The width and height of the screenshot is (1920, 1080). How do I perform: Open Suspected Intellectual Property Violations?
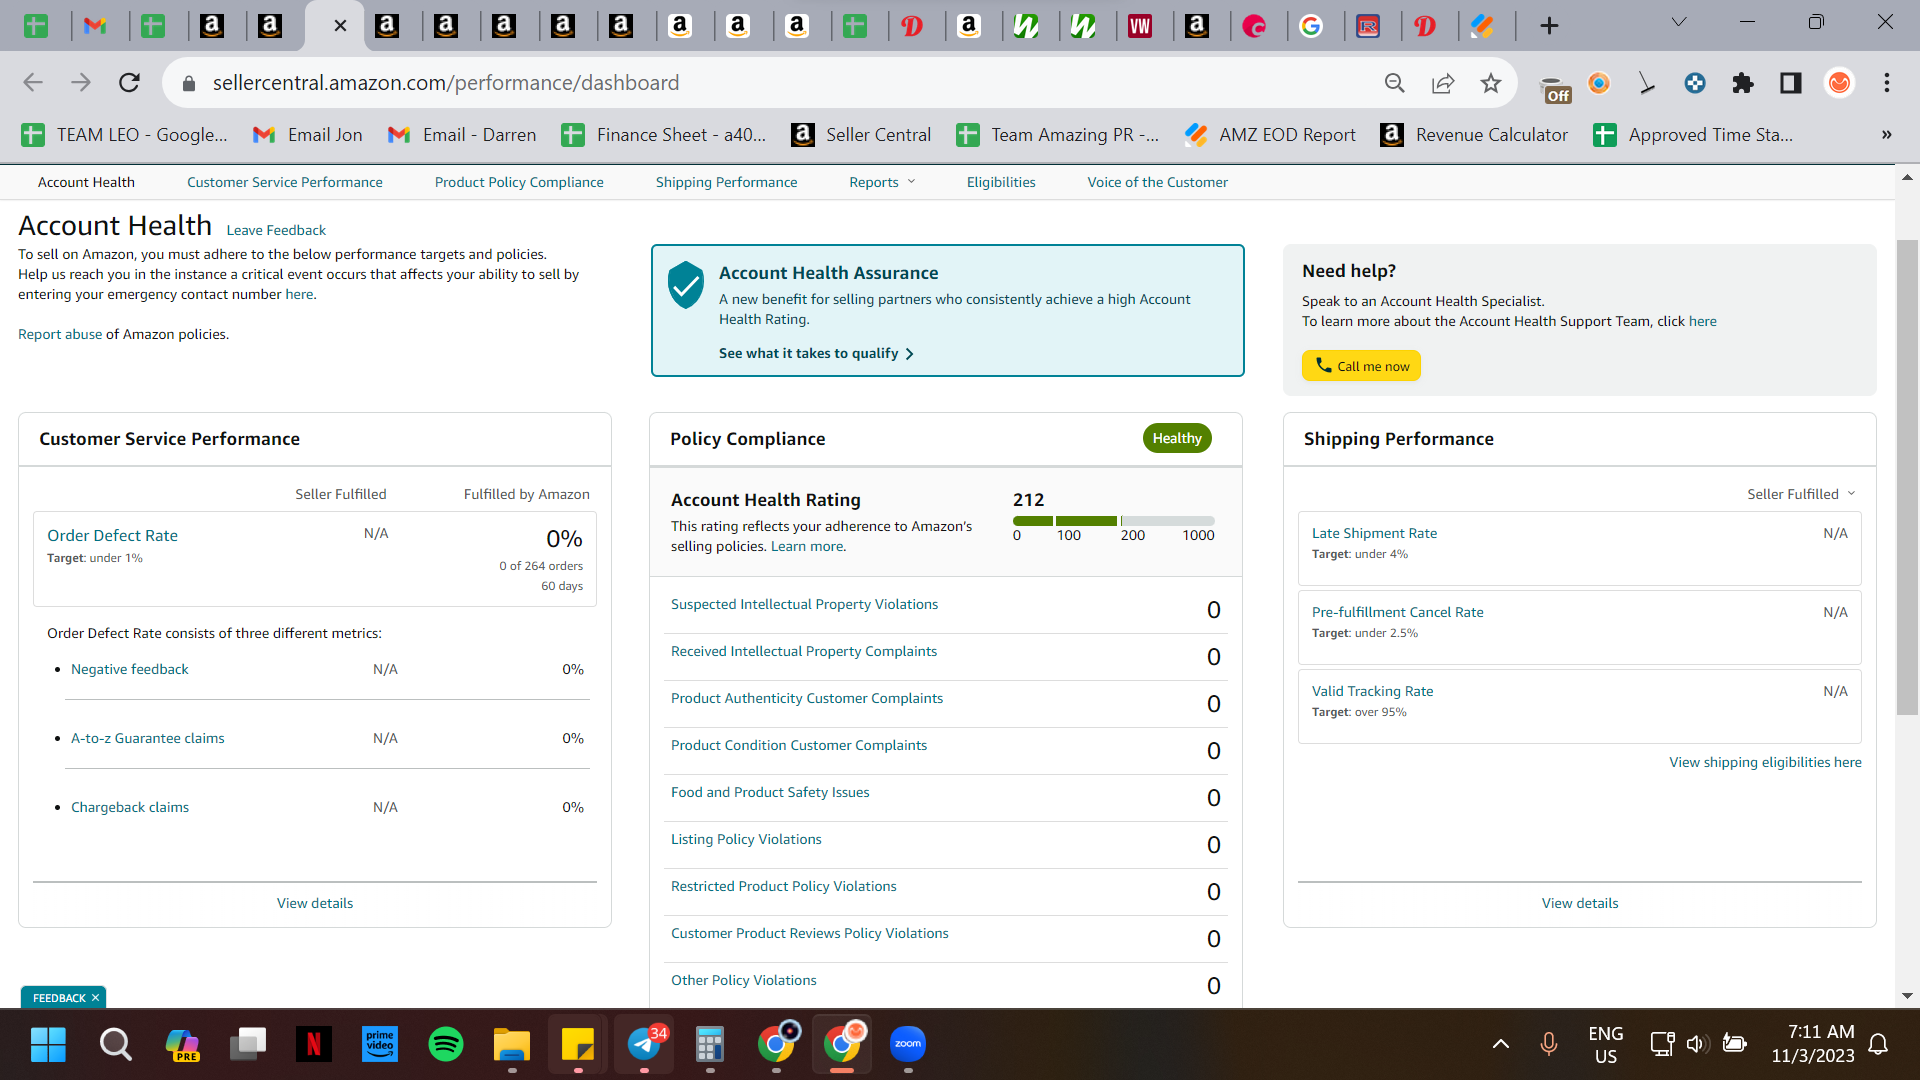click(x=804, y=604)
